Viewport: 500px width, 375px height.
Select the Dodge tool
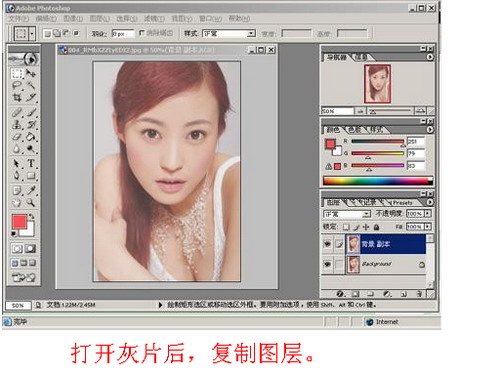click(x=31, y=149)
